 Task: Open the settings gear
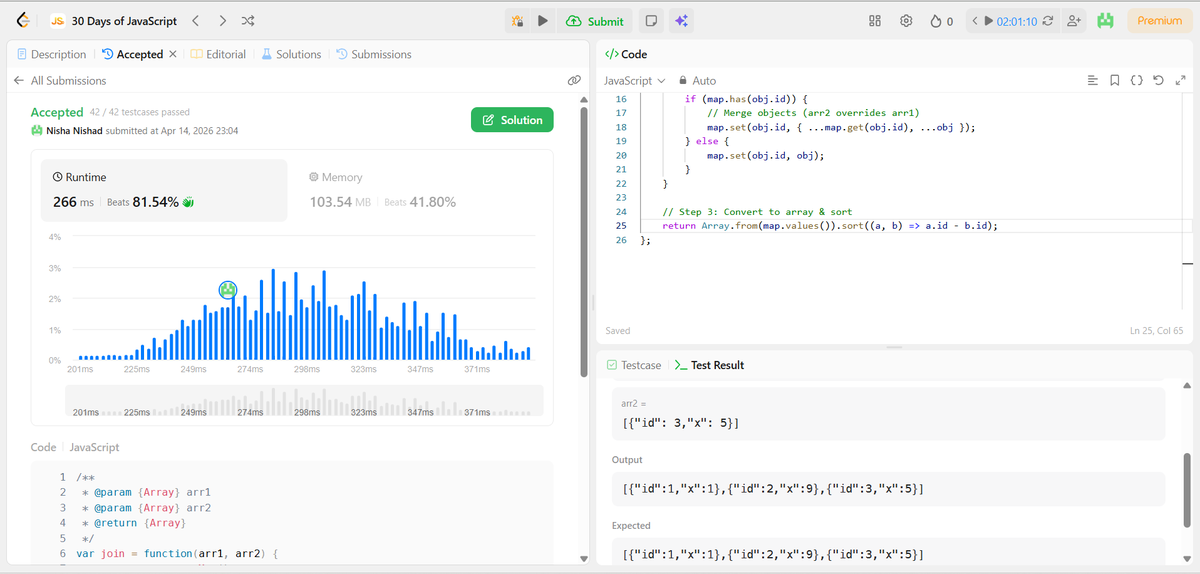coord(906,20)
